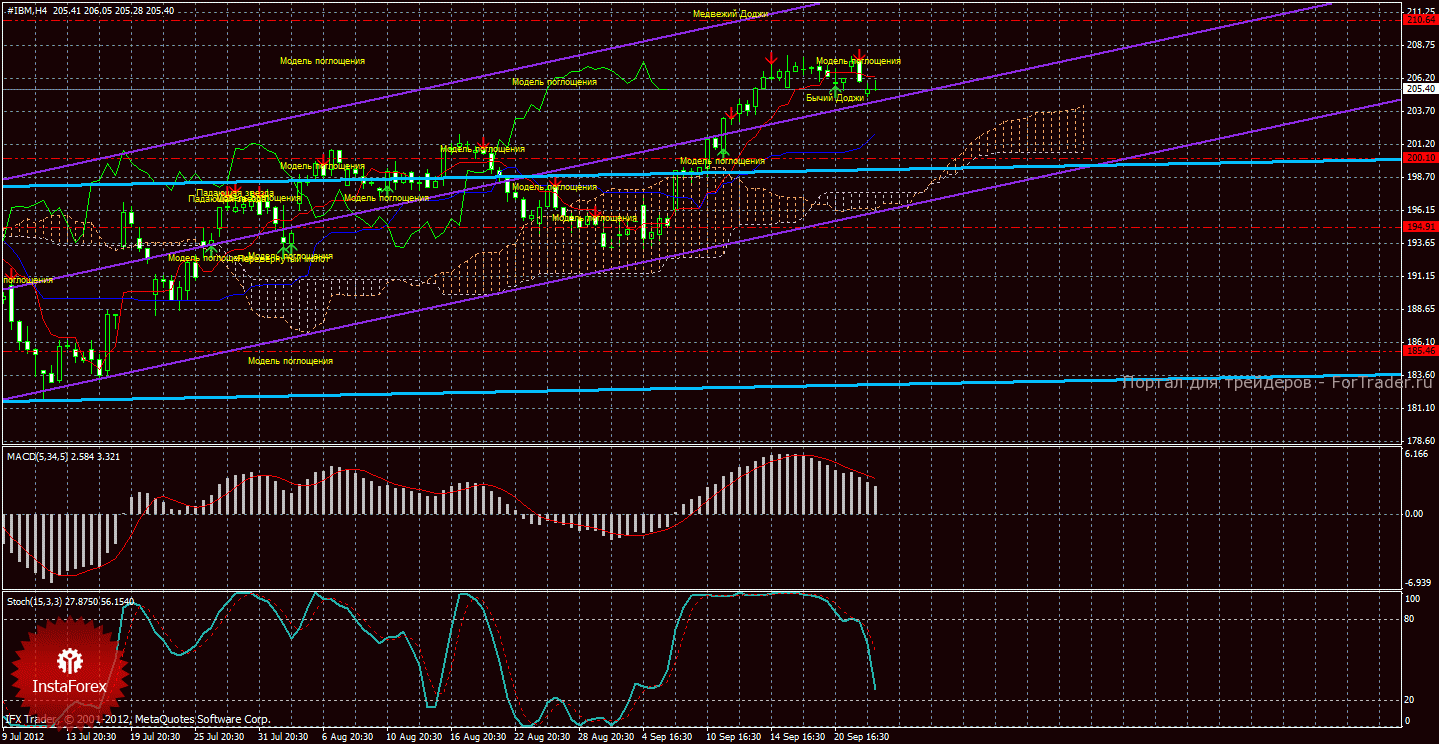Select the red 200.10 price level tag
This screenshot has height=744, width=1439.
tap(1418, 157)
